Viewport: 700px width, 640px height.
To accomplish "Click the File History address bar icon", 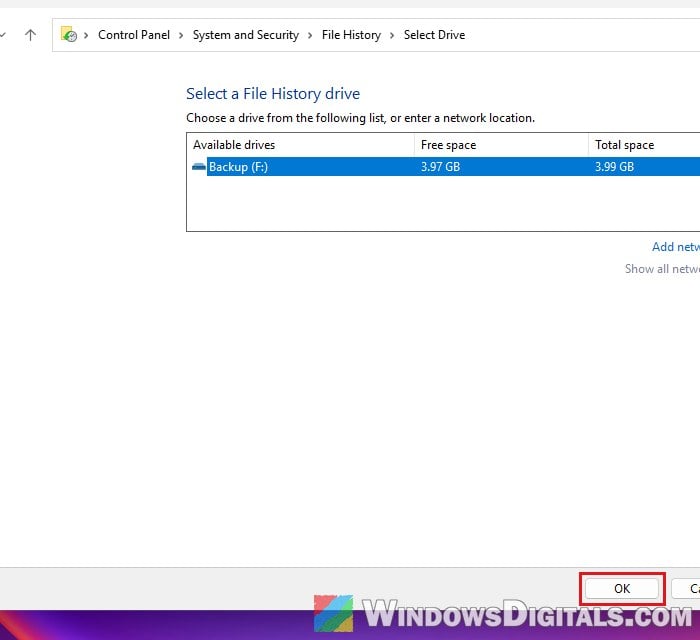I will [x=69, y=34].
